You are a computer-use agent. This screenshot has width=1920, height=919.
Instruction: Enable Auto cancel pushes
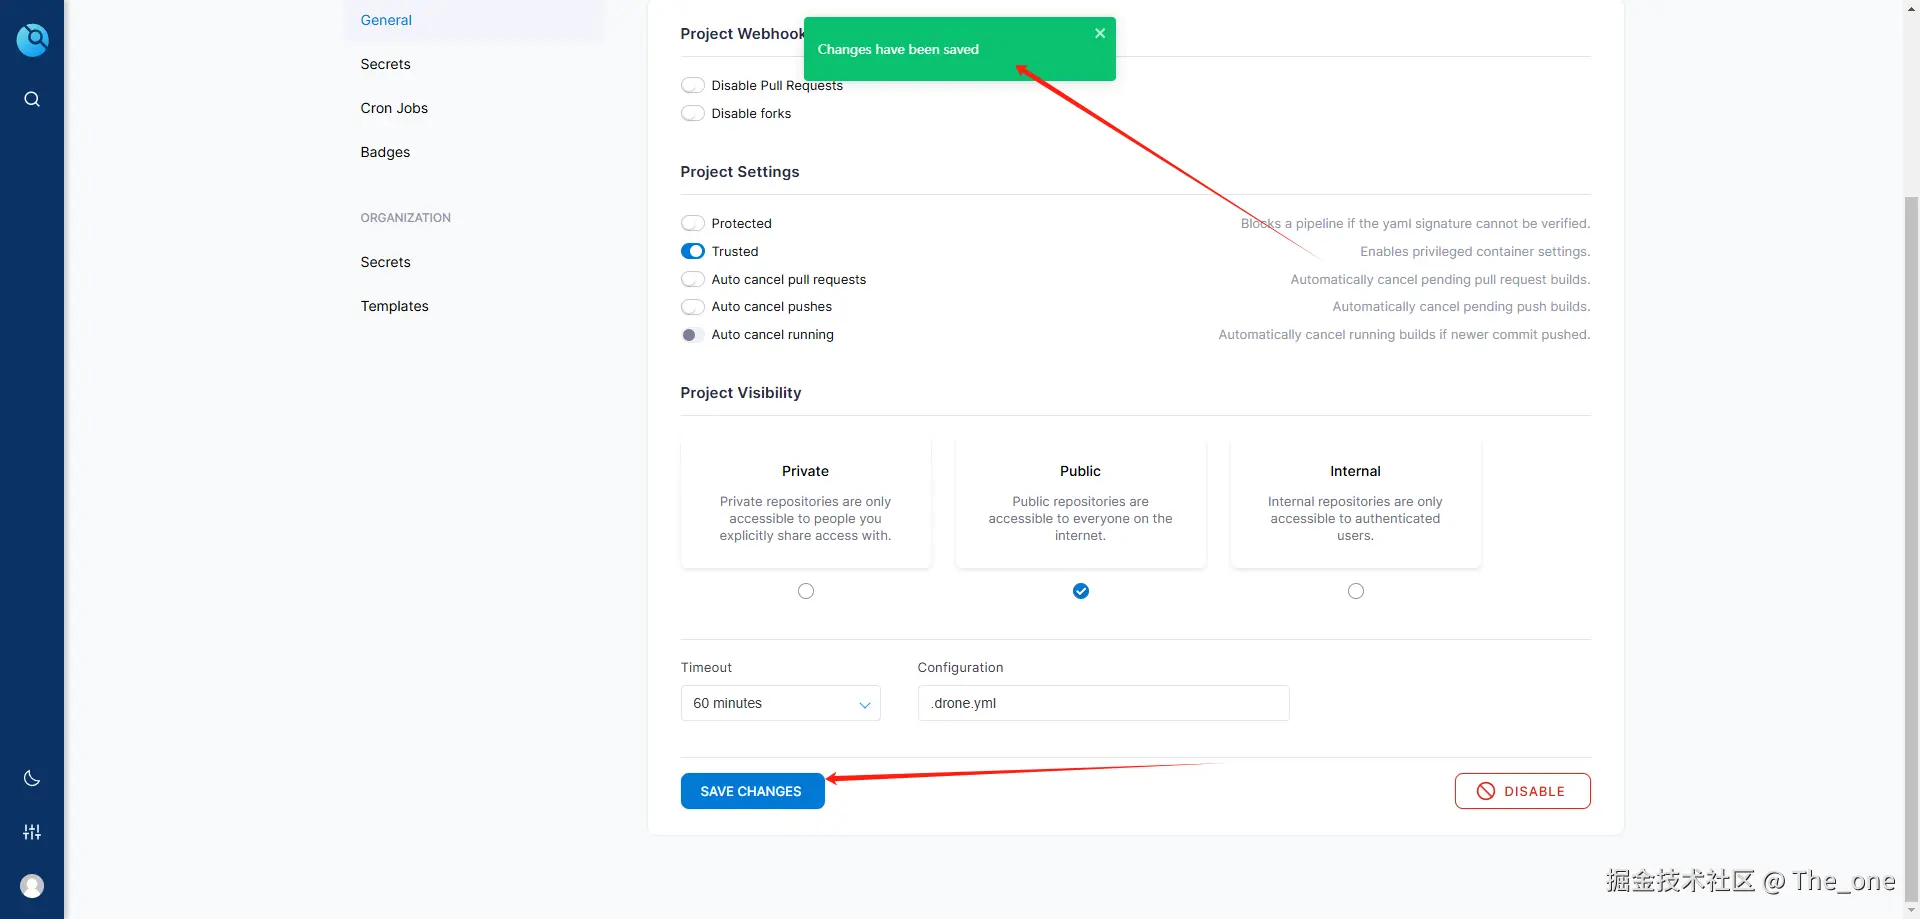(x=693, y=307)
